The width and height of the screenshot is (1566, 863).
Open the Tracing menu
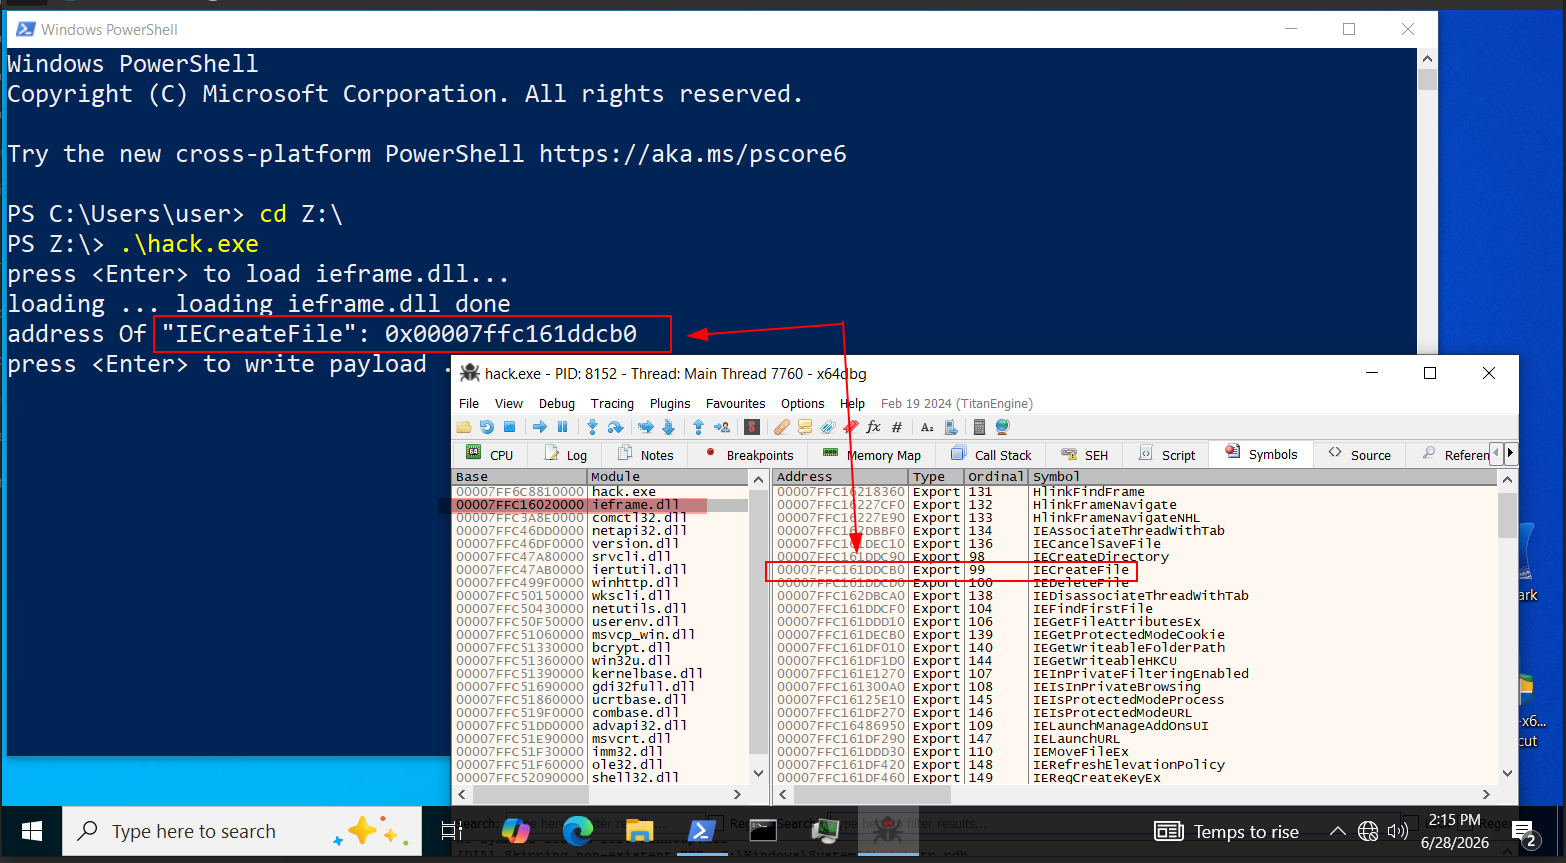(612, 403)
